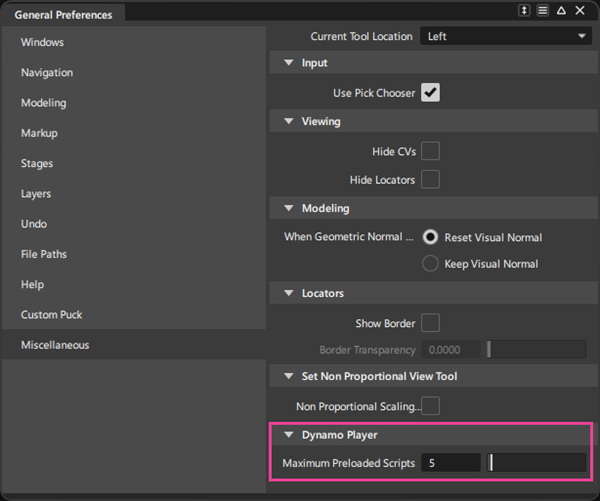Image resolution: width=600 pixels, height=501 pixels.
Task: Select the Reset Visual Normal radio option
Action: coord(431,237)
